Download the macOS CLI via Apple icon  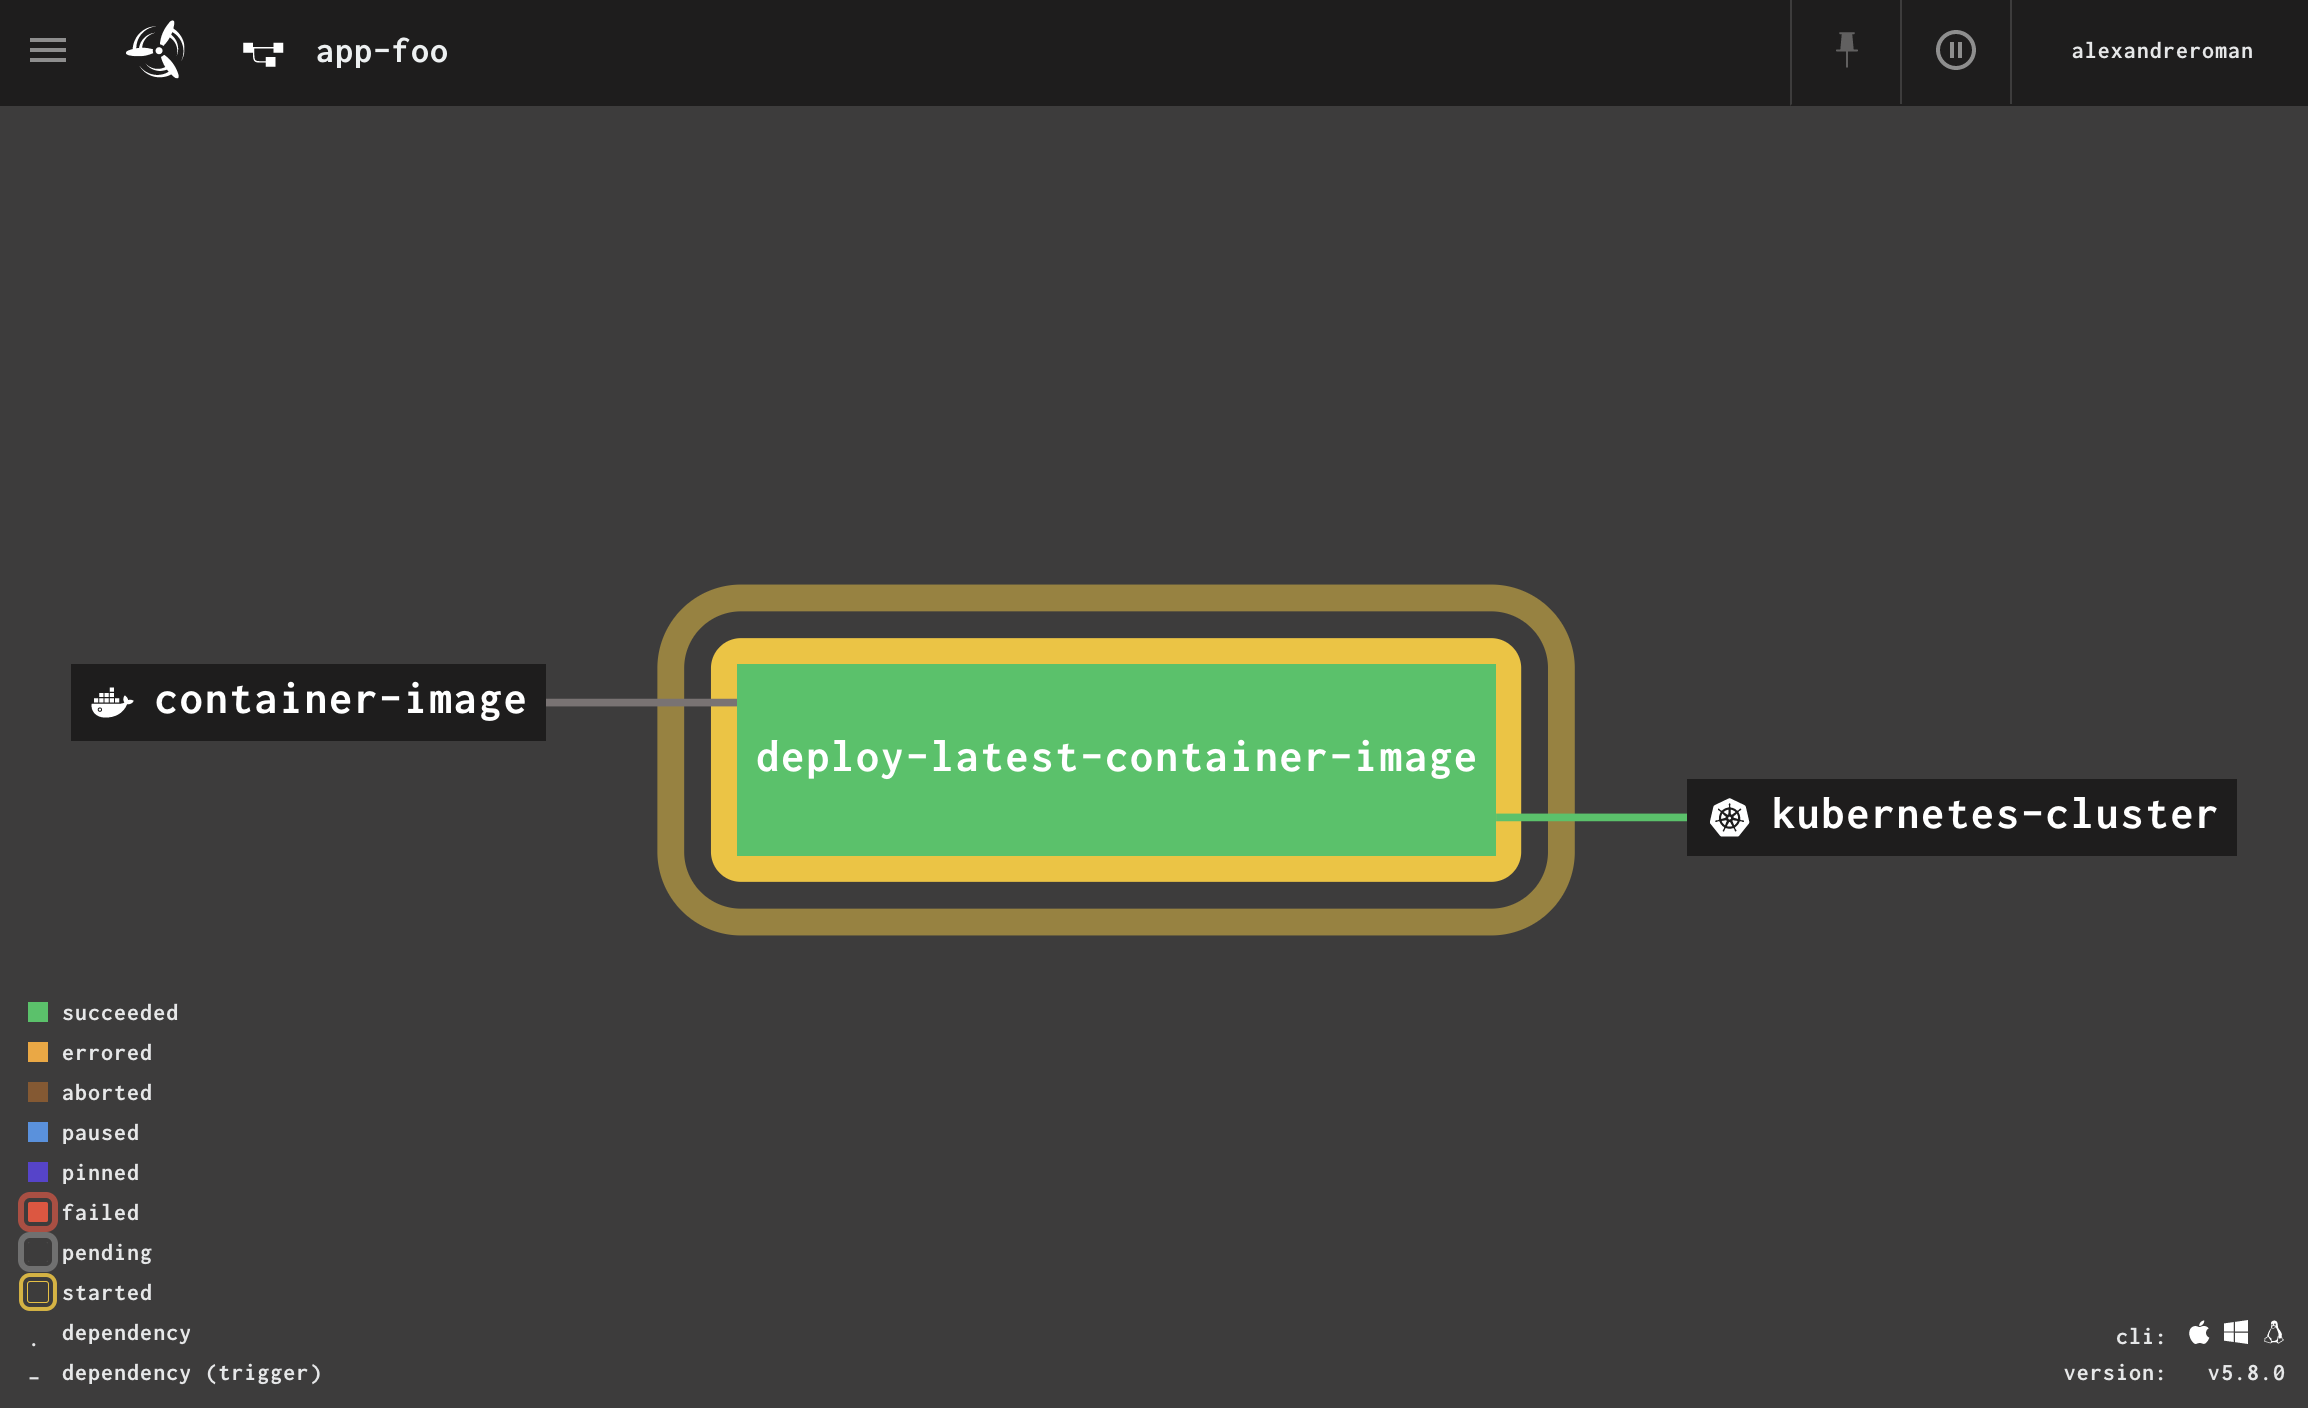point(2199,1332)
